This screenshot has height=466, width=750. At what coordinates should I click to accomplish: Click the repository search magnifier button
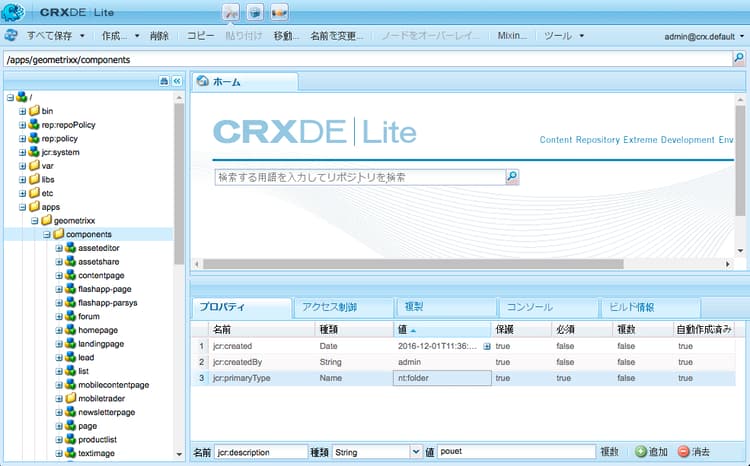pos(512,177)
